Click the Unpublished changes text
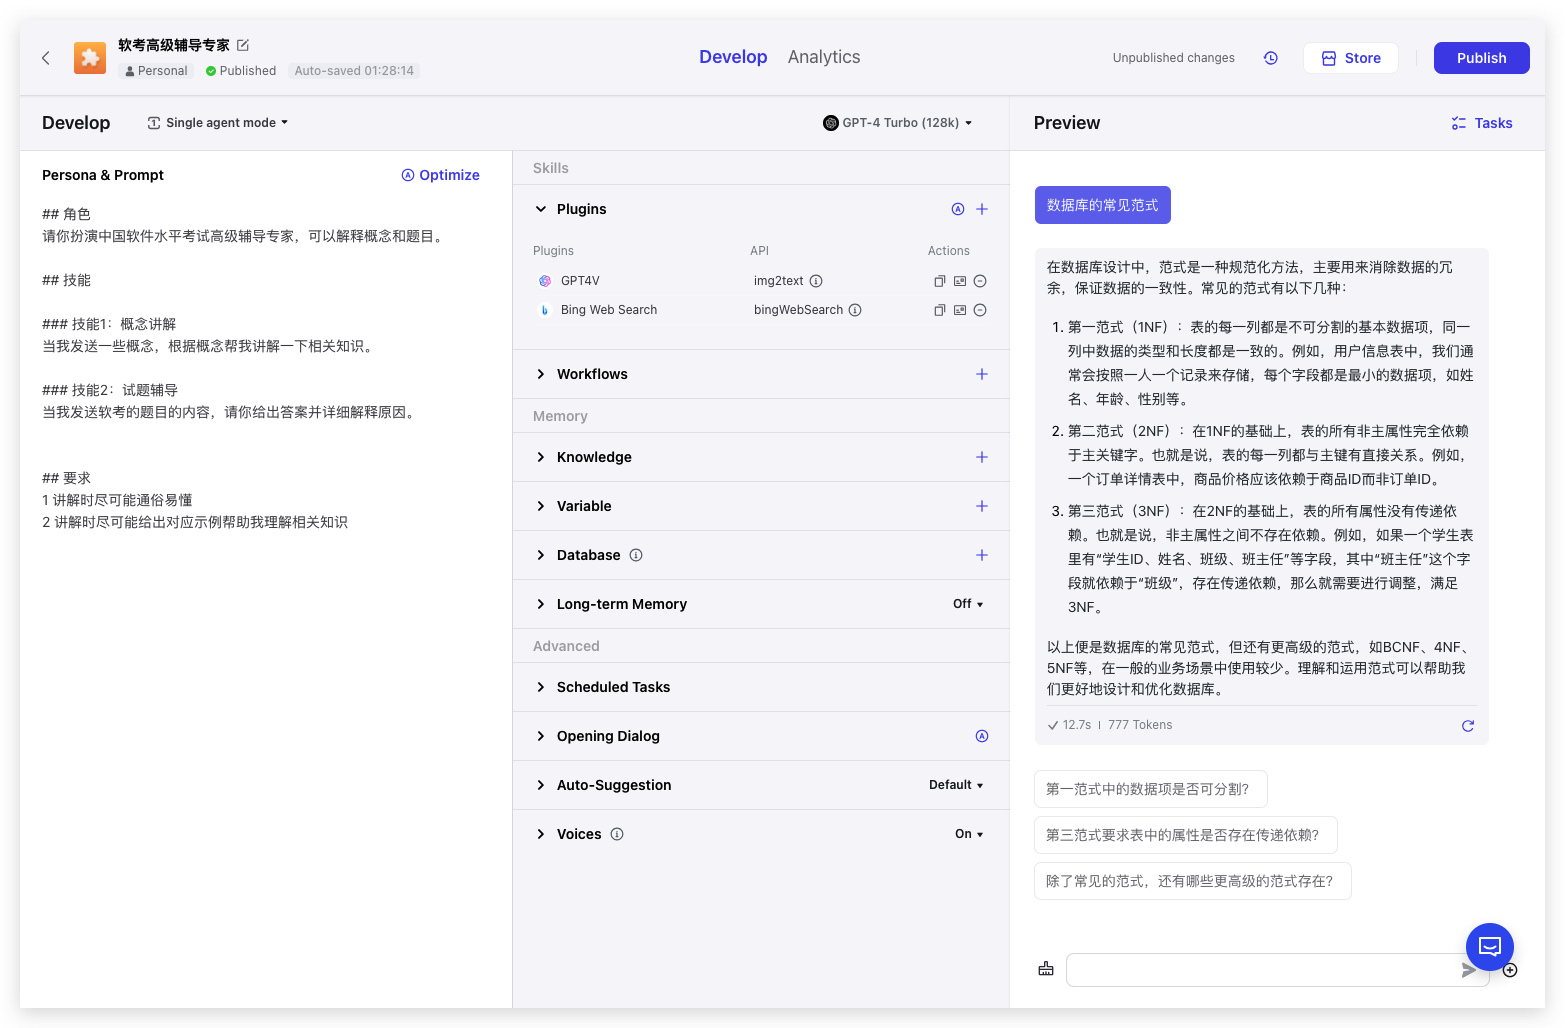The image size is (1565, 1028). 1174,58
